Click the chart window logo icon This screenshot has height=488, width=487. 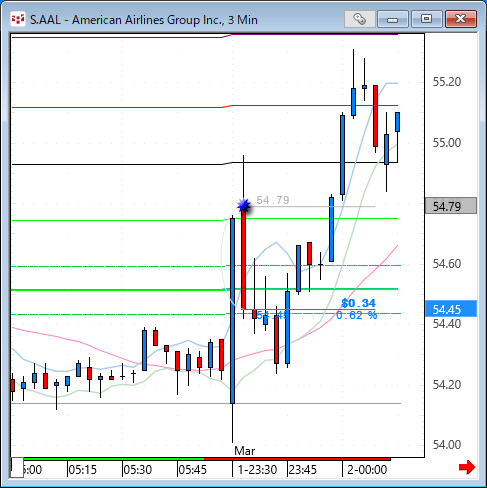point(18,19)
